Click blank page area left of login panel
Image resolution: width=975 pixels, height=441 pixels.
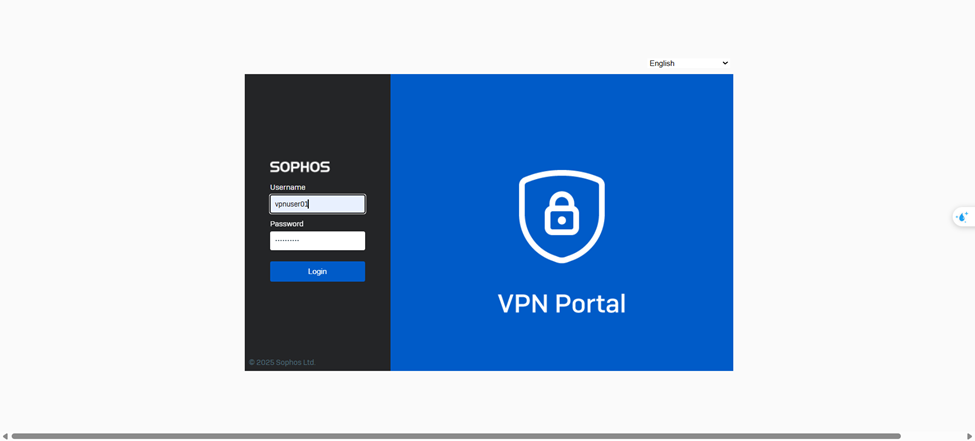[x=120, y=220]
